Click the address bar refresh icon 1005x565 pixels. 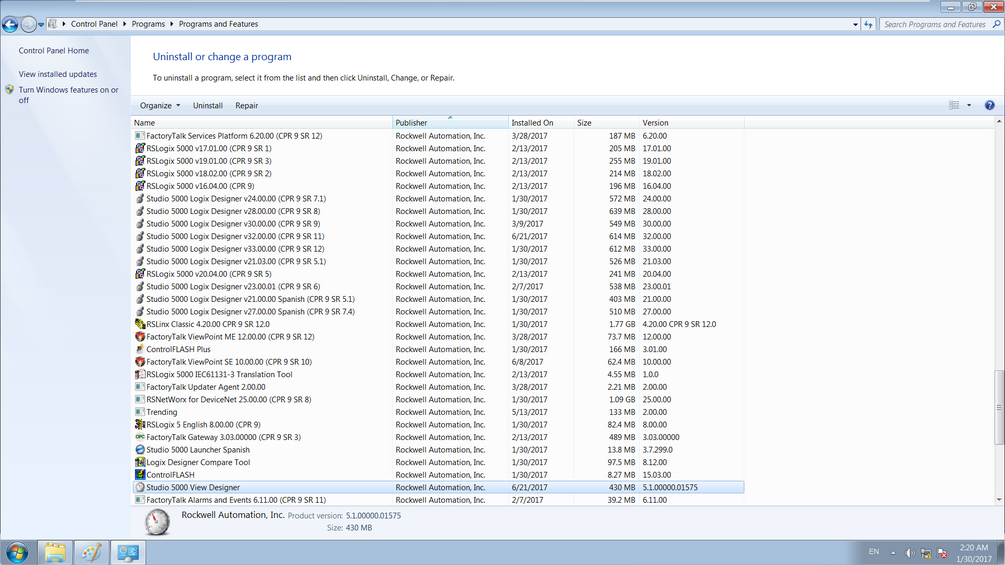coord(868,24)
